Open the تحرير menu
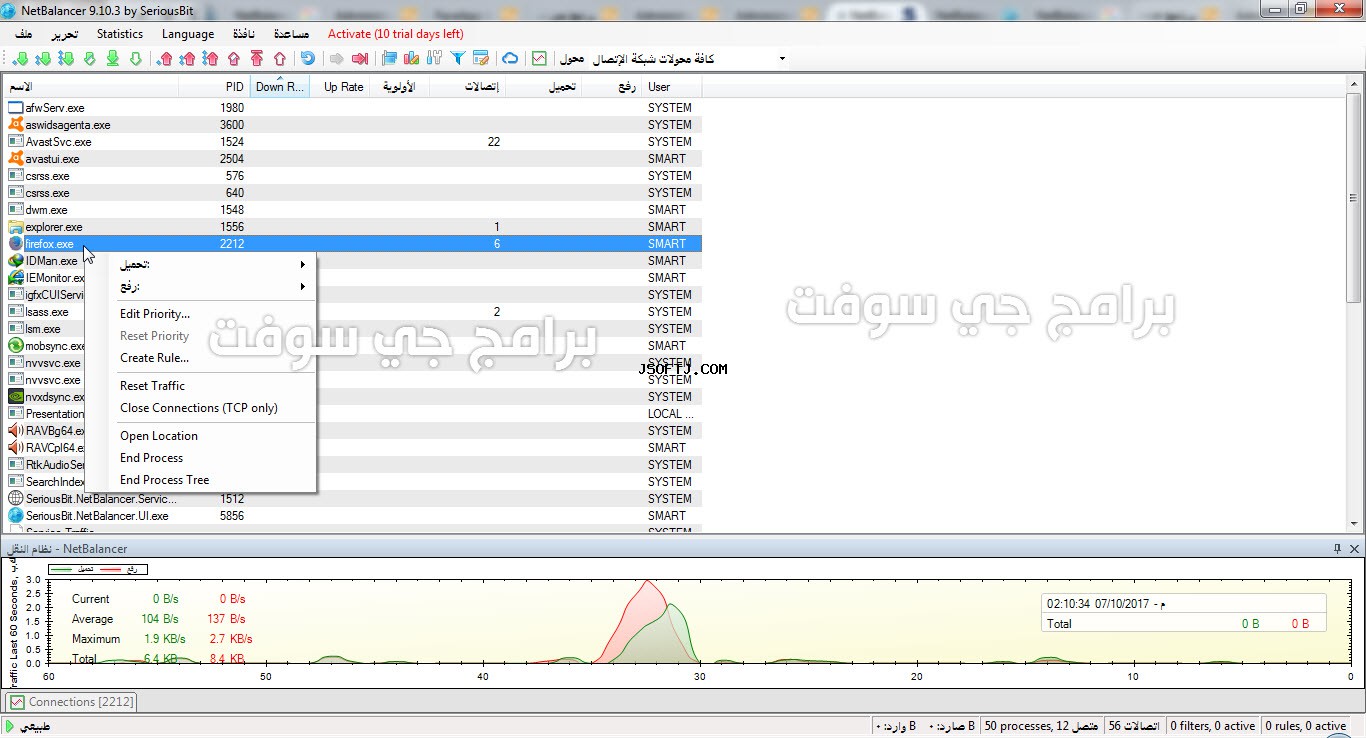The image size is (1366, 738). click(x=64, y=34)
